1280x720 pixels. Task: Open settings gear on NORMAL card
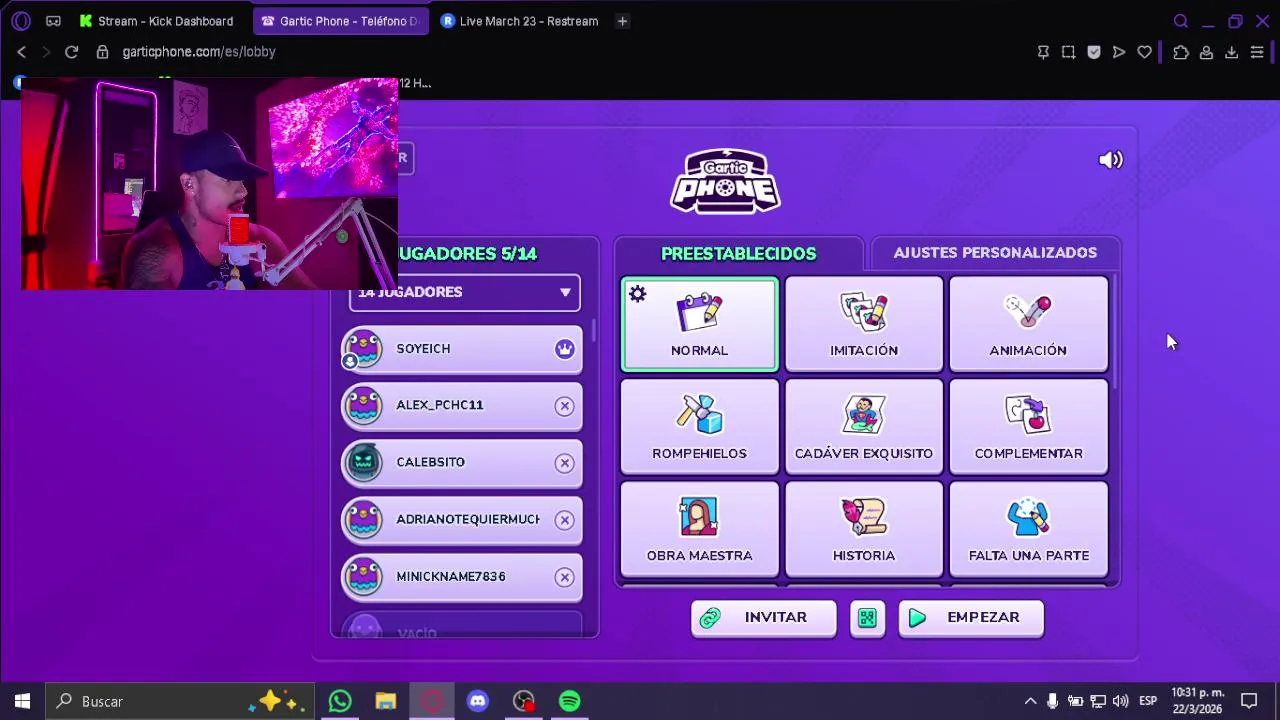point(637,294)
